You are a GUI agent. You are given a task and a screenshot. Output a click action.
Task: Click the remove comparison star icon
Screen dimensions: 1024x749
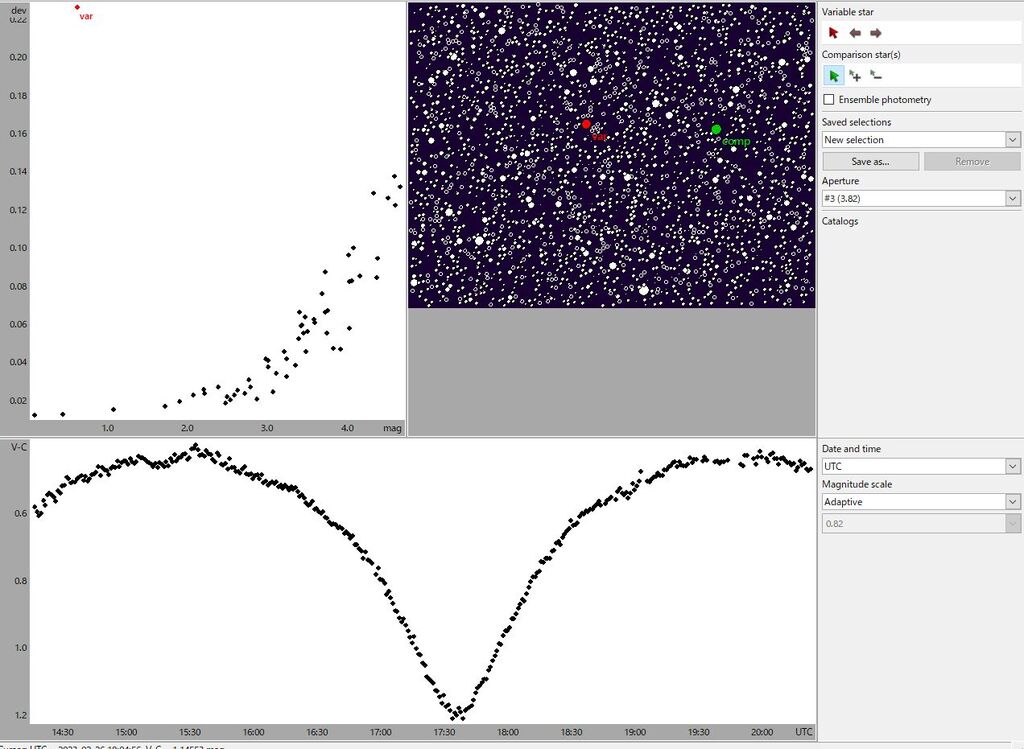pos(876,76)
